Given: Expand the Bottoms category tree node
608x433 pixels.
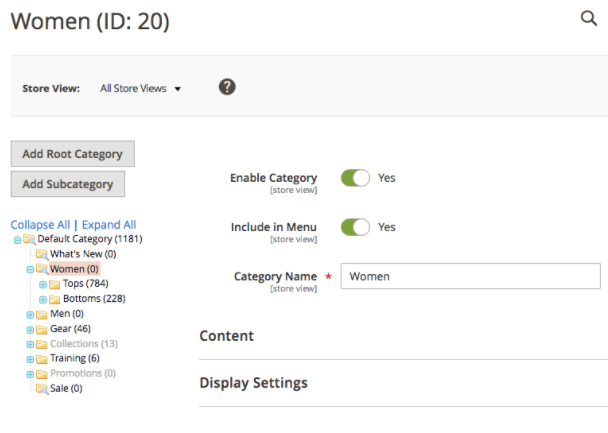Looking at the screenshot, I should point(42,299).
